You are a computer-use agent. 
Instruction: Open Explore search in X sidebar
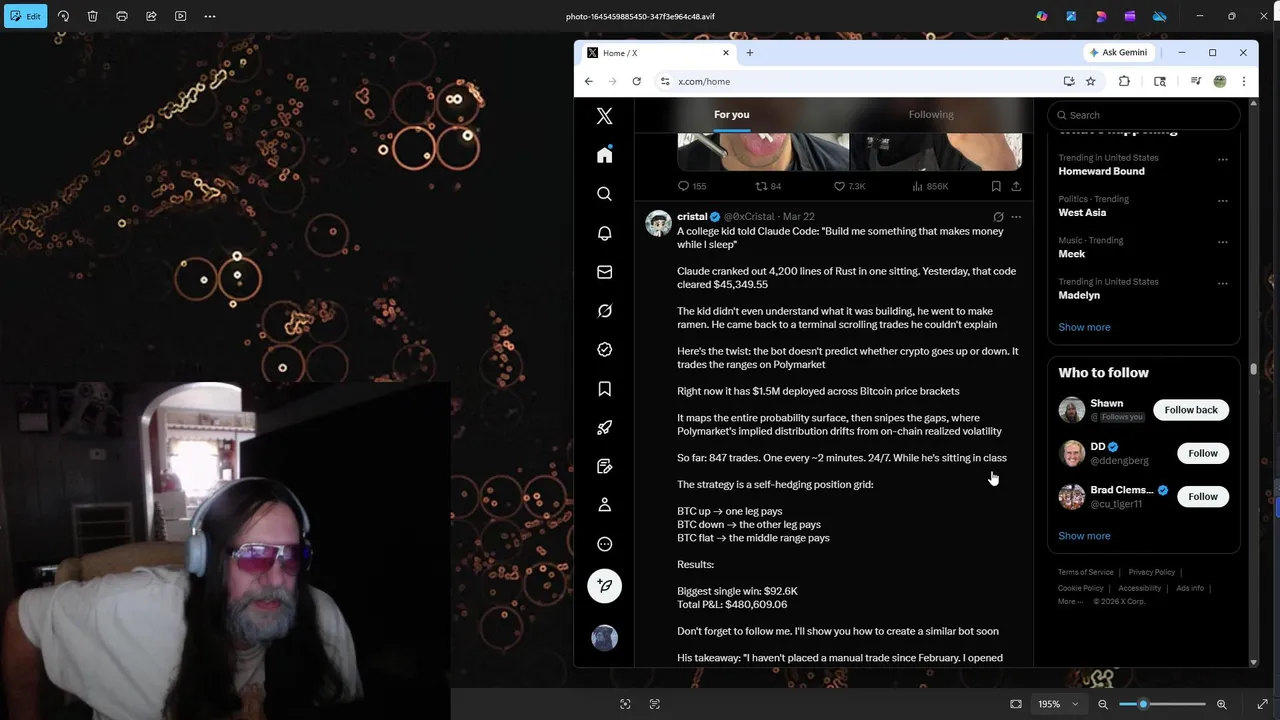coord(604,194)
